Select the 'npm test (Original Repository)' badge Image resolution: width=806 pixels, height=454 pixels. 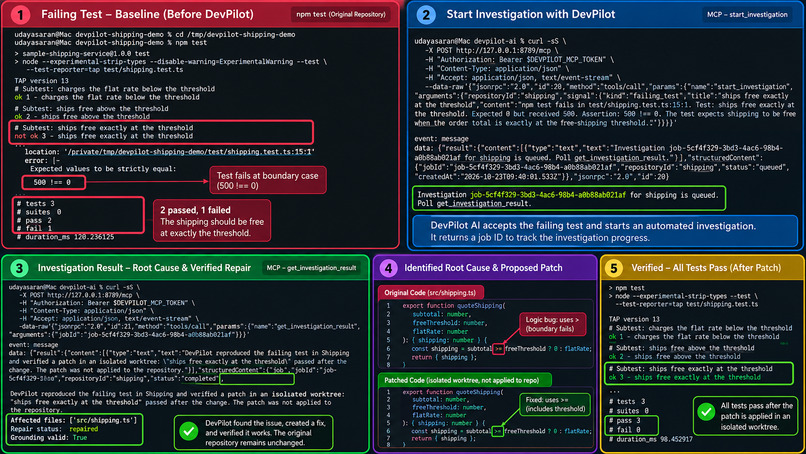[x=340, y=14]
